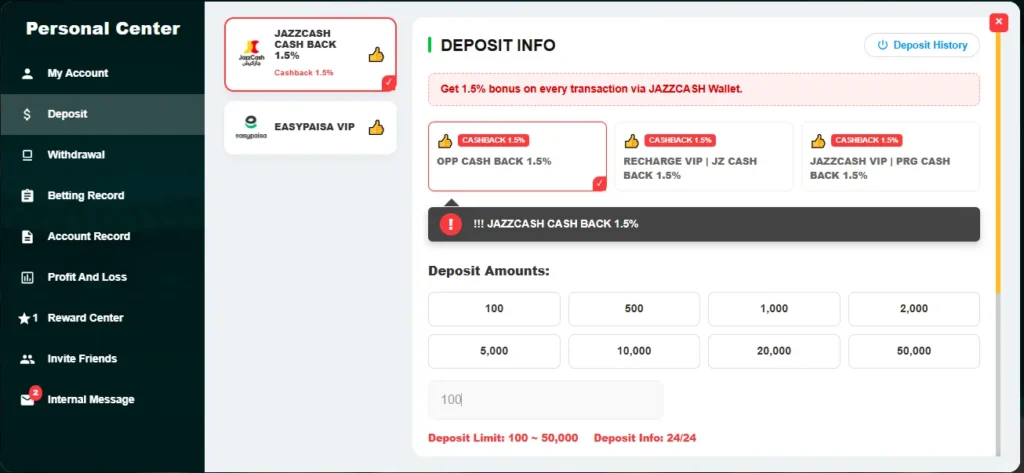Click the DEPOSIT INFO heading
This screenshot has width=1024, height=473.
tap(498, 45)
